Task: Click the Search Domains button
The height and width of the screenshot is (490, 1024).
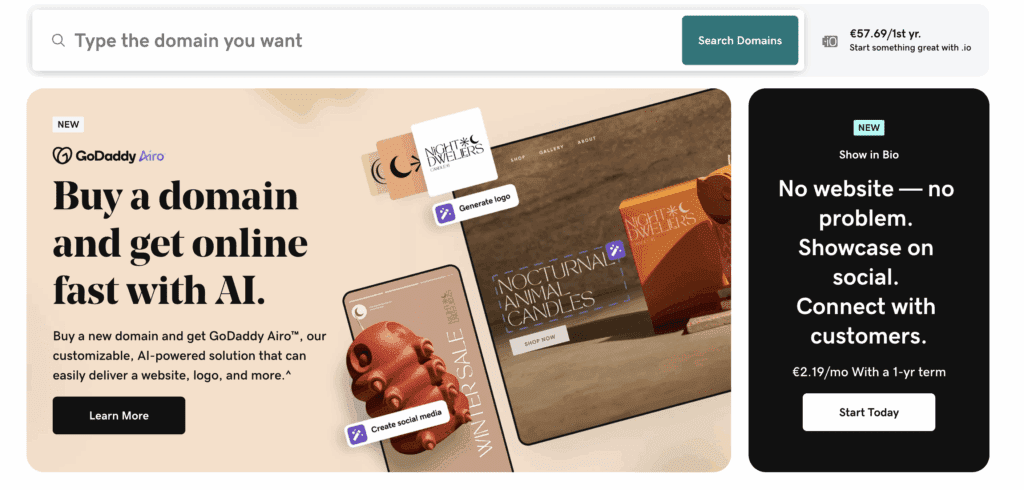Action: tap(740, 41)
